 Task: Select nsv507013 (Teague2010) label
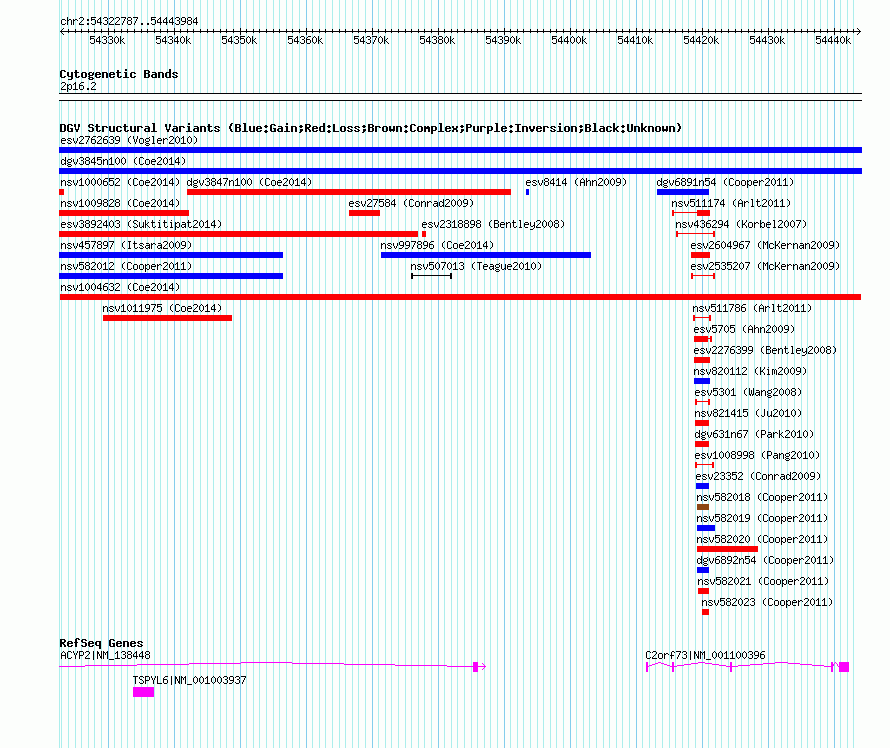476,266
